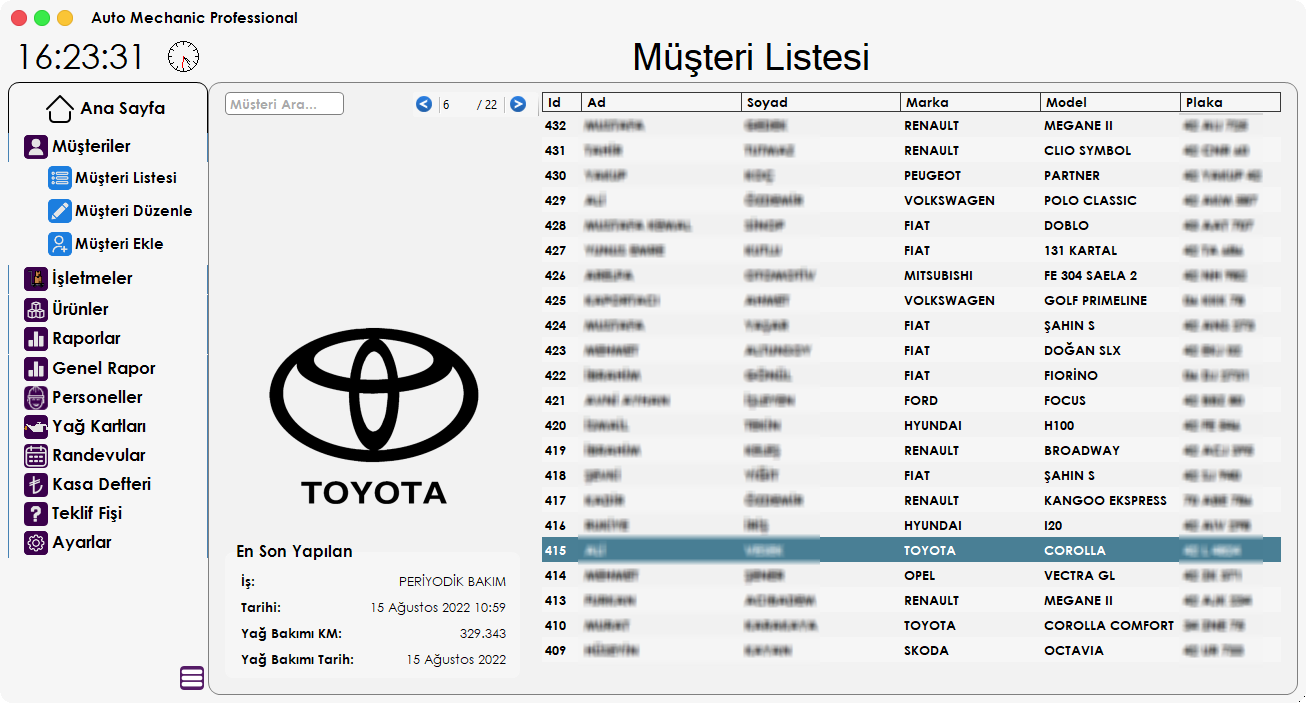
Task: Sort by the Model column header
Action: coord(1110,102)
